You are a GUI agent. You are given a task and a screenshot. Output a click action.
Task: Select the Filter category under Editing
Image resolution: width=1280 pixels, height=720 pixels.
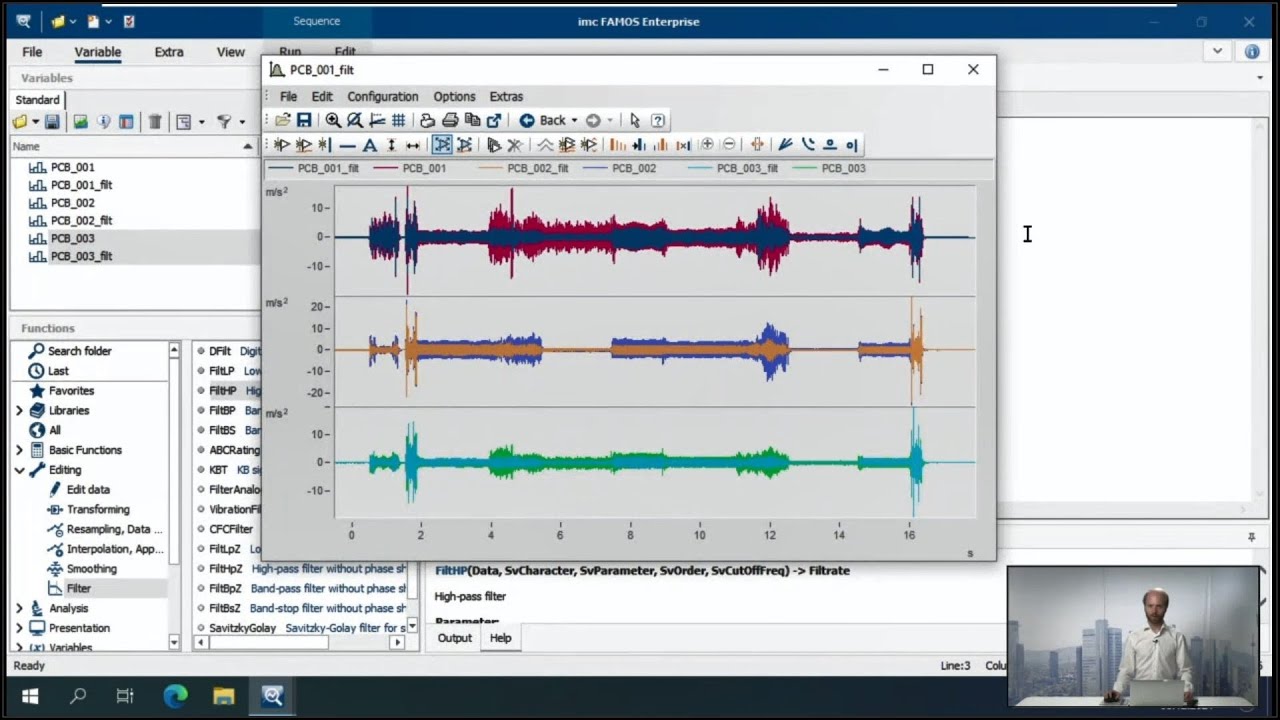tap(78, 589)
